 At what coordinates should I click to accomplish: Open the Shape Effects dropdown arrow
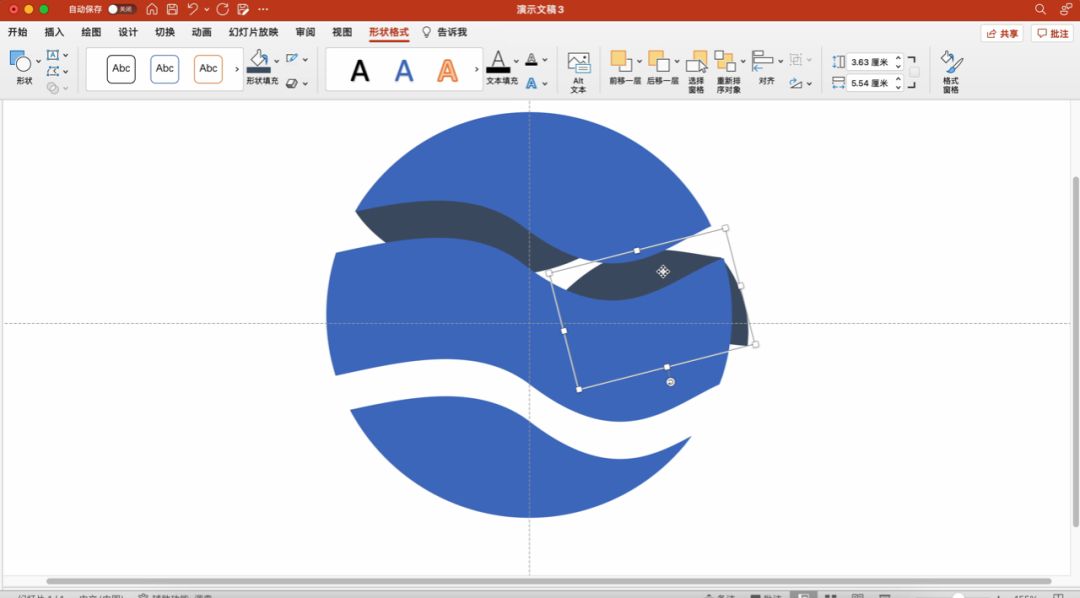[305, 83]
